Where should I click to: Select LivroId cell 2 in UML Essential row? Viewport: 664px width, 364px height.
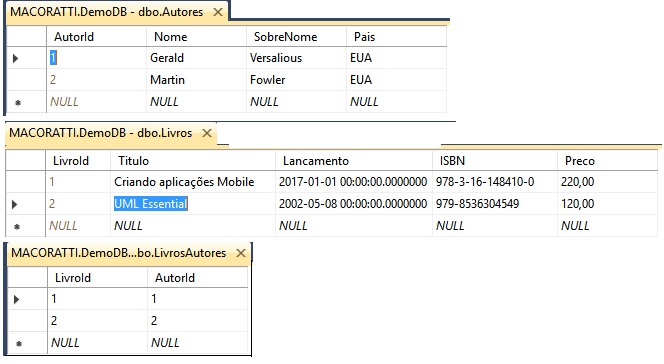[78, 204]
